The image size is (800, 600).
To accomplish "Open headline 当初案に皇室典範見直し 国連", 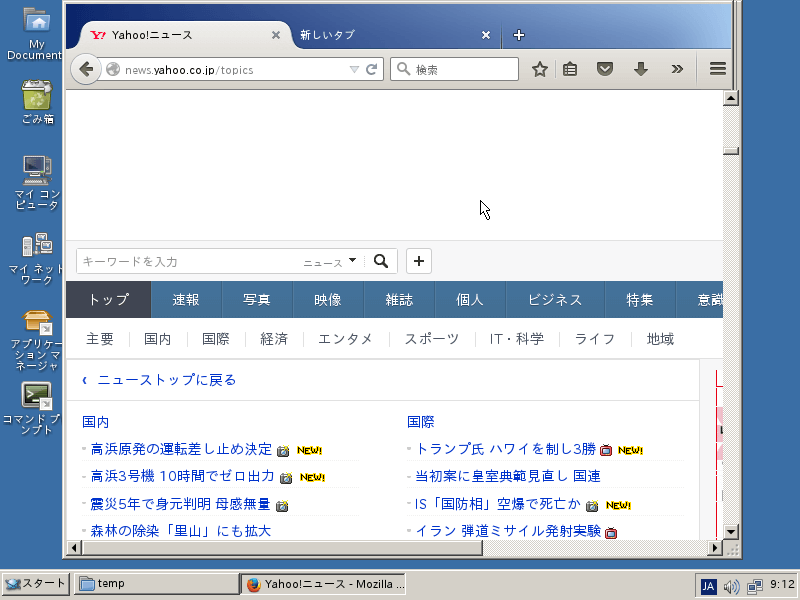I will point(508,476).
